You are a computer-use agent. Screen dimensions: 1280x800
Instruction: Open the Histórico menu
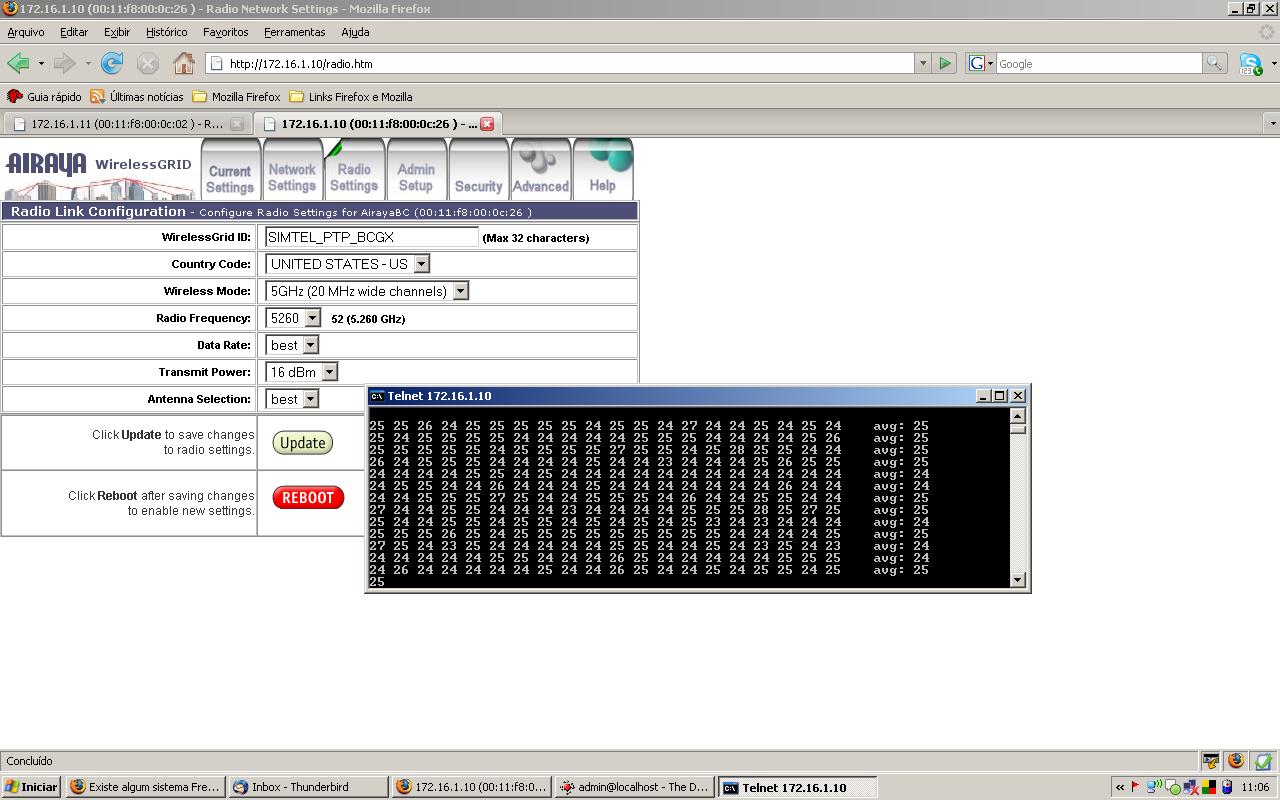click(x=166, y=32)
